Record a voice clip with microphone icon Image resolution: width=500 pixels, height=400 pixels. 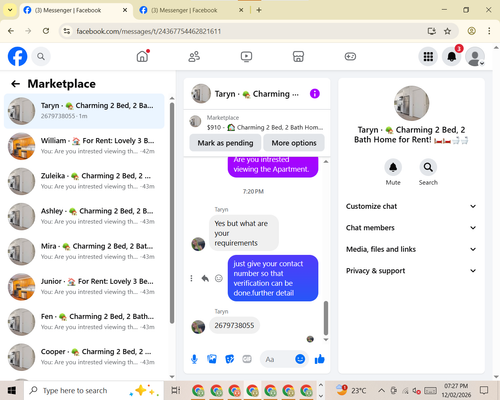(194, 359)
